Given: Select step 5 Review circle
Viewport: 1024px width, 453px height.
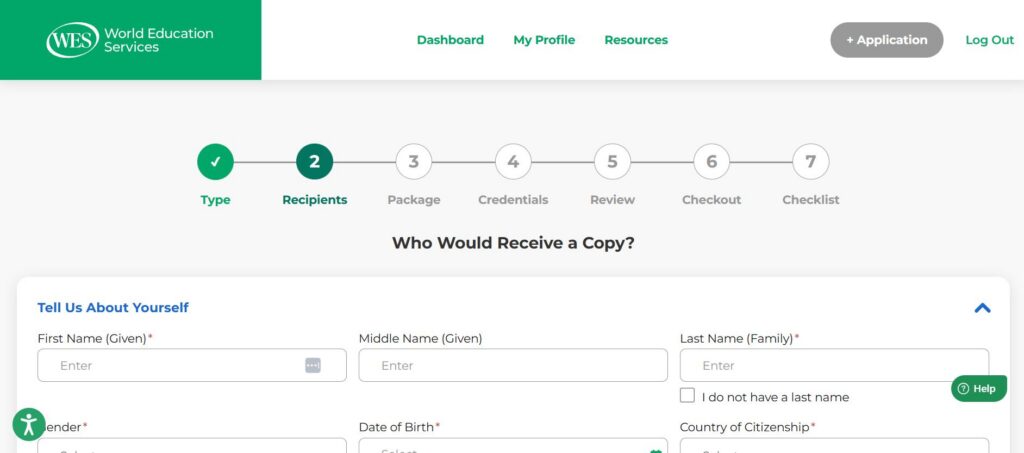Looking at the screenshot, I should pos(612,162).
